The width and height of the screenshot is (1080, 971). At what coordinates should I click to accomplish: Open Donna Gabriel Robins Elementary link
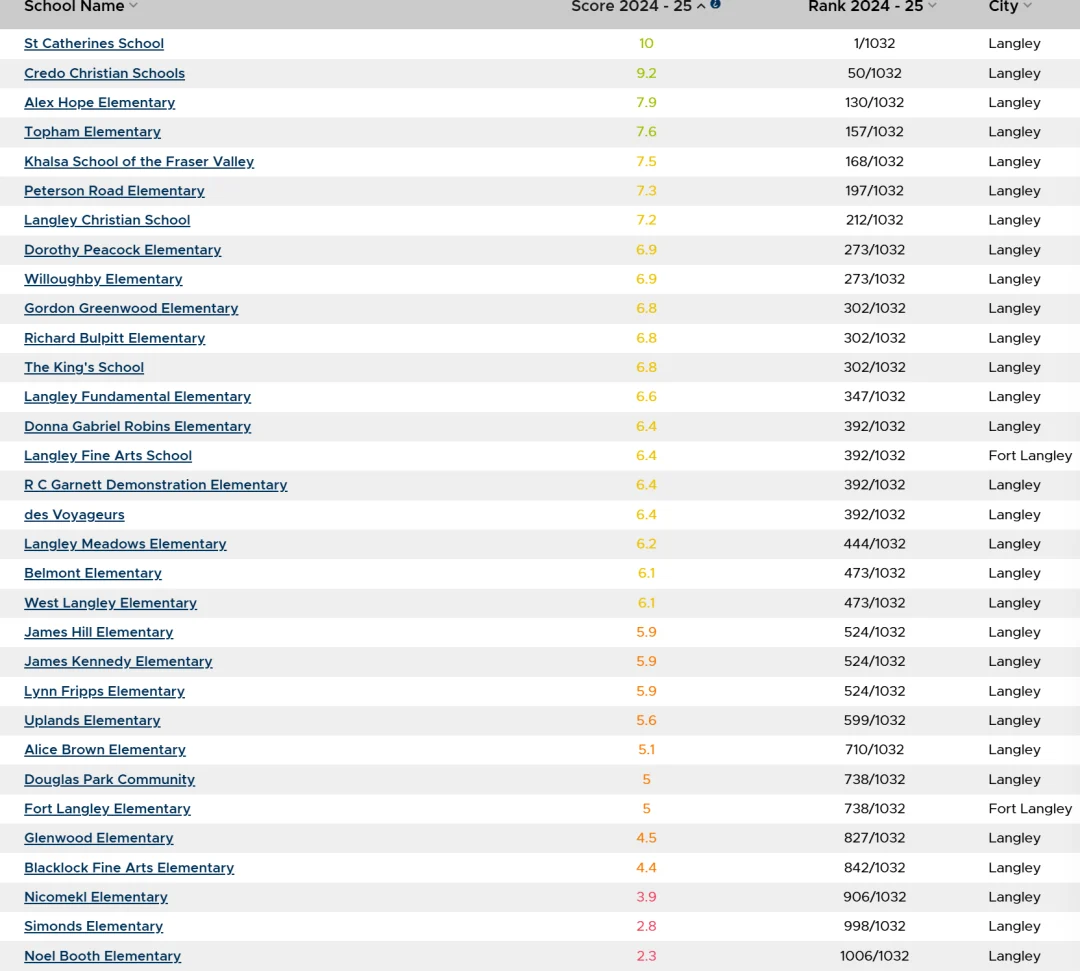(x=138, y=426)
